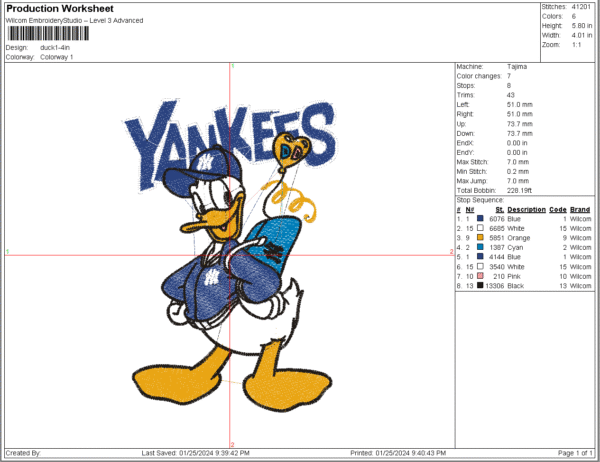The image size is (600, 462).
Task: Click the barcode under the worksheet title
Action: point(48,33)
